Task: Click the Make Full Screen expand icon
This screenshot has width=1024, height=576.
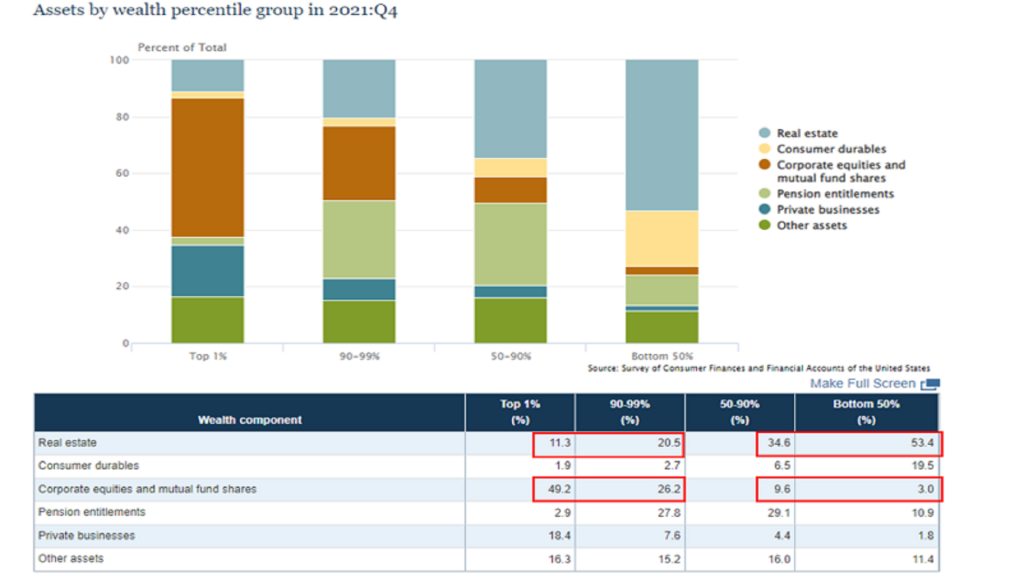Action: click(x=930, y=384)
